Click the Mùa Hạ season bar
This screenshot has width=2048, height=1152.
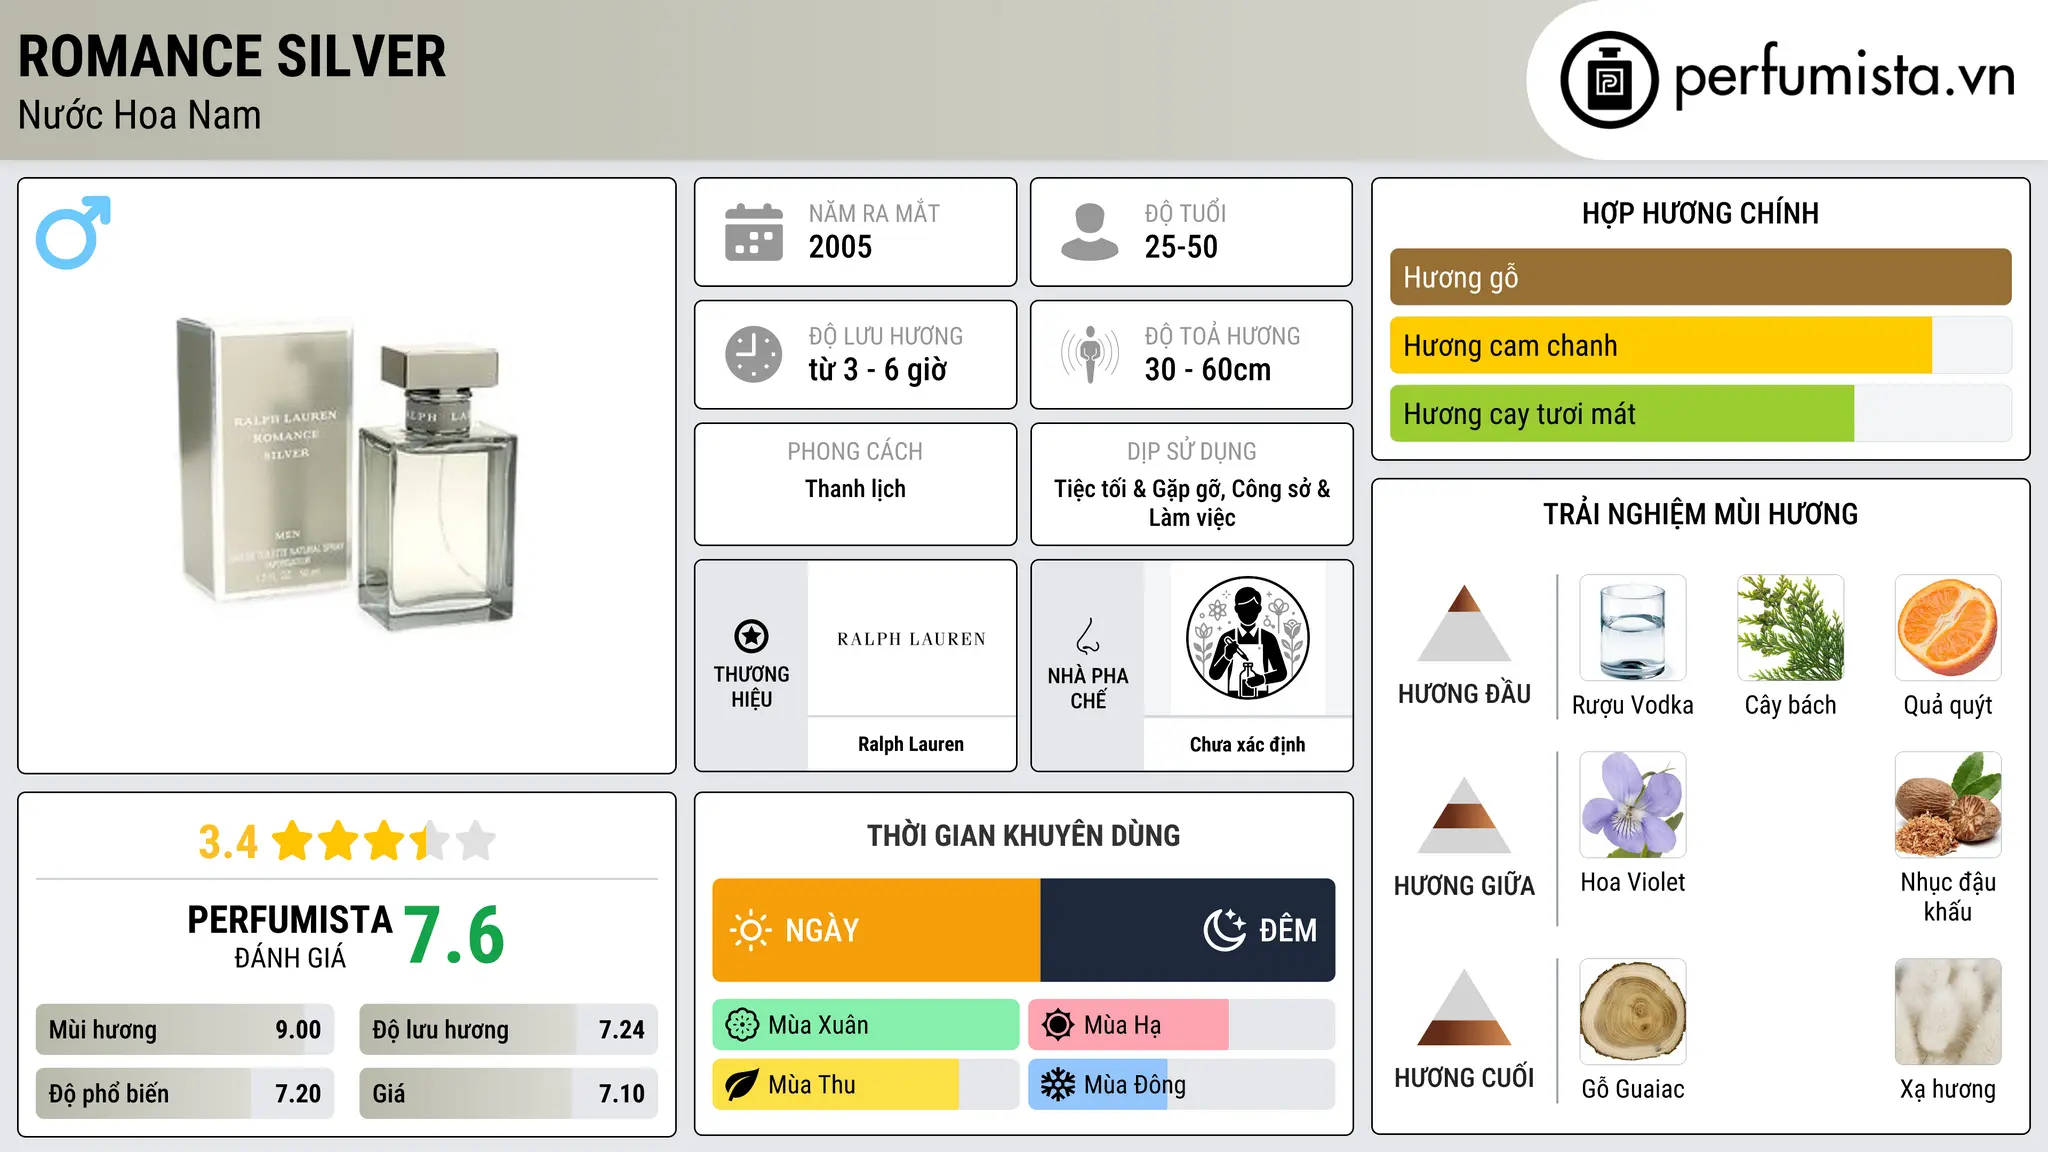tap(1181, 1025)
